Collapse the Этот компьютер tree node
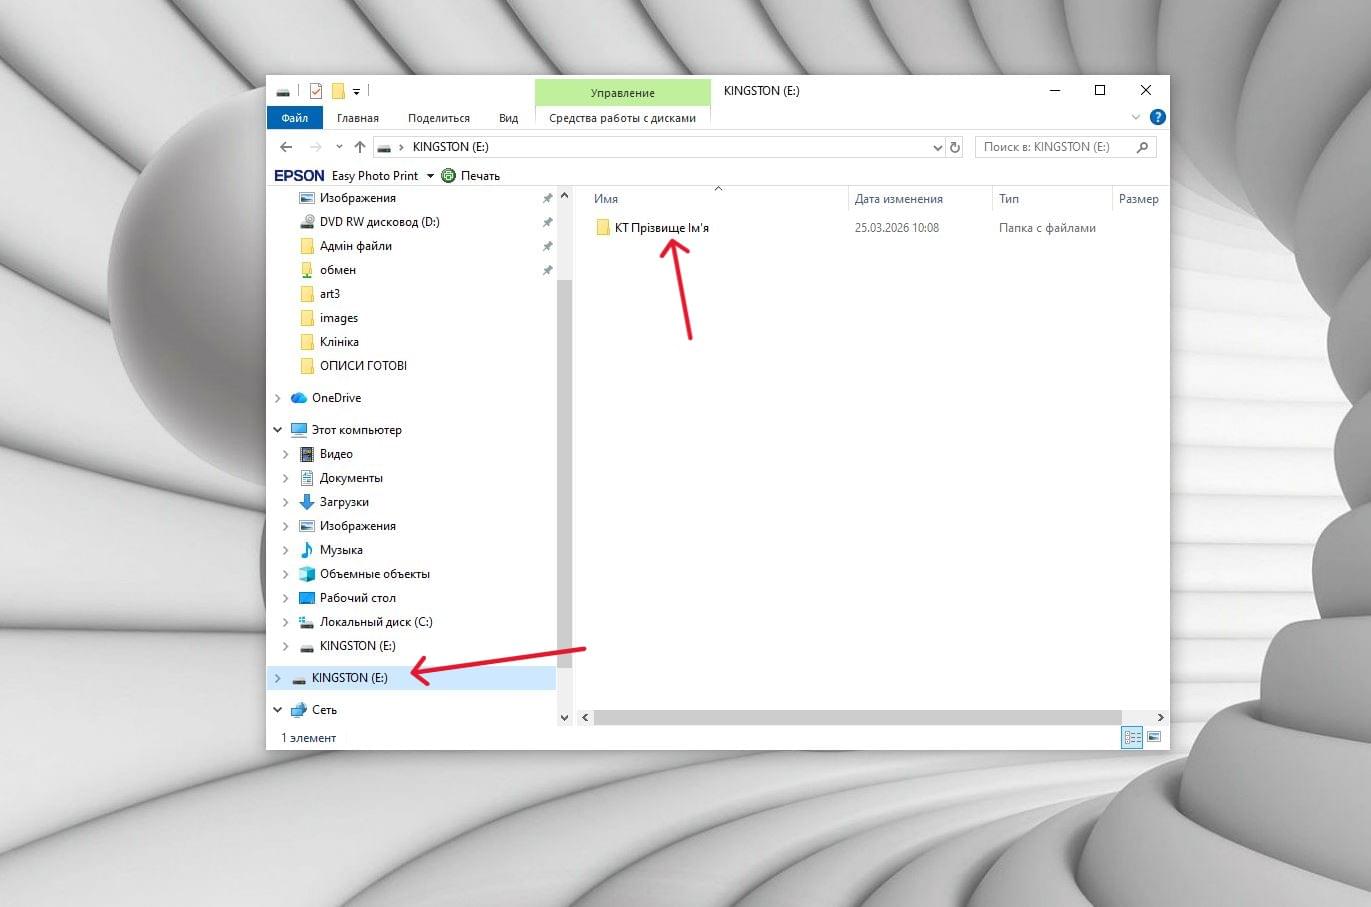 [278, 430]
